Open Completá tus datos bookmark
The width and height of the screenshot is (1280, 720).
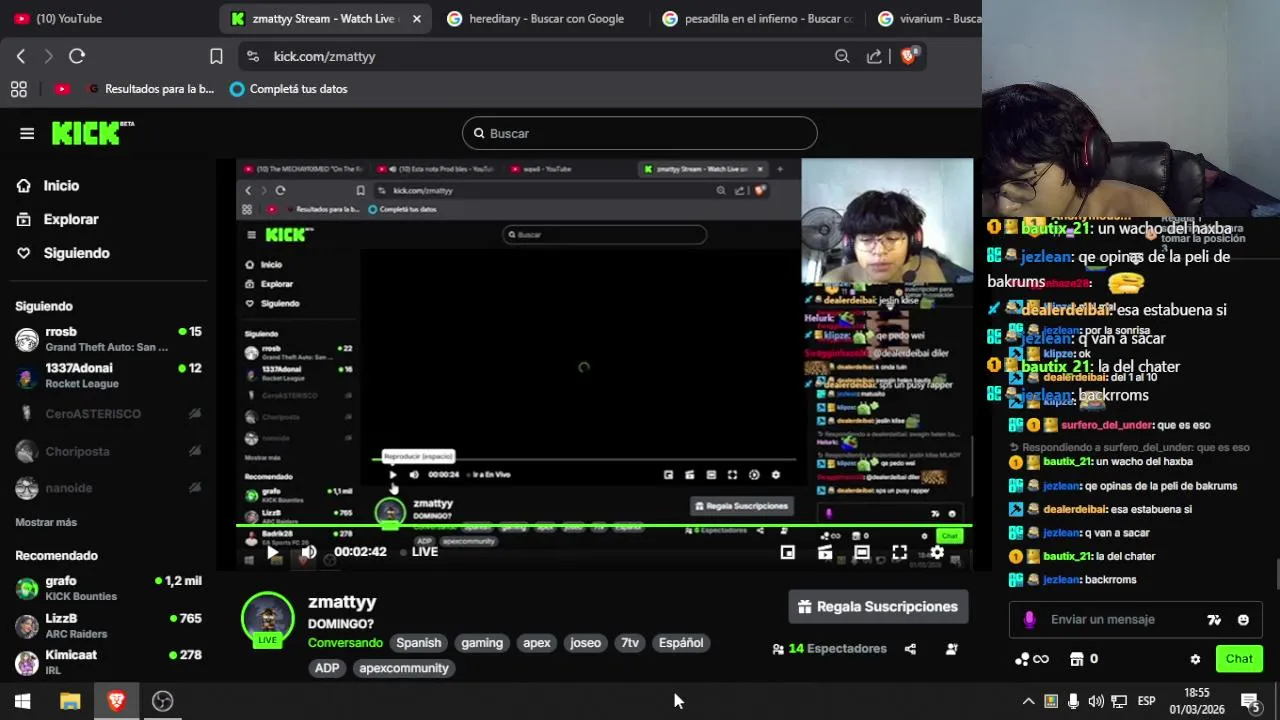(x=289, y=89)
